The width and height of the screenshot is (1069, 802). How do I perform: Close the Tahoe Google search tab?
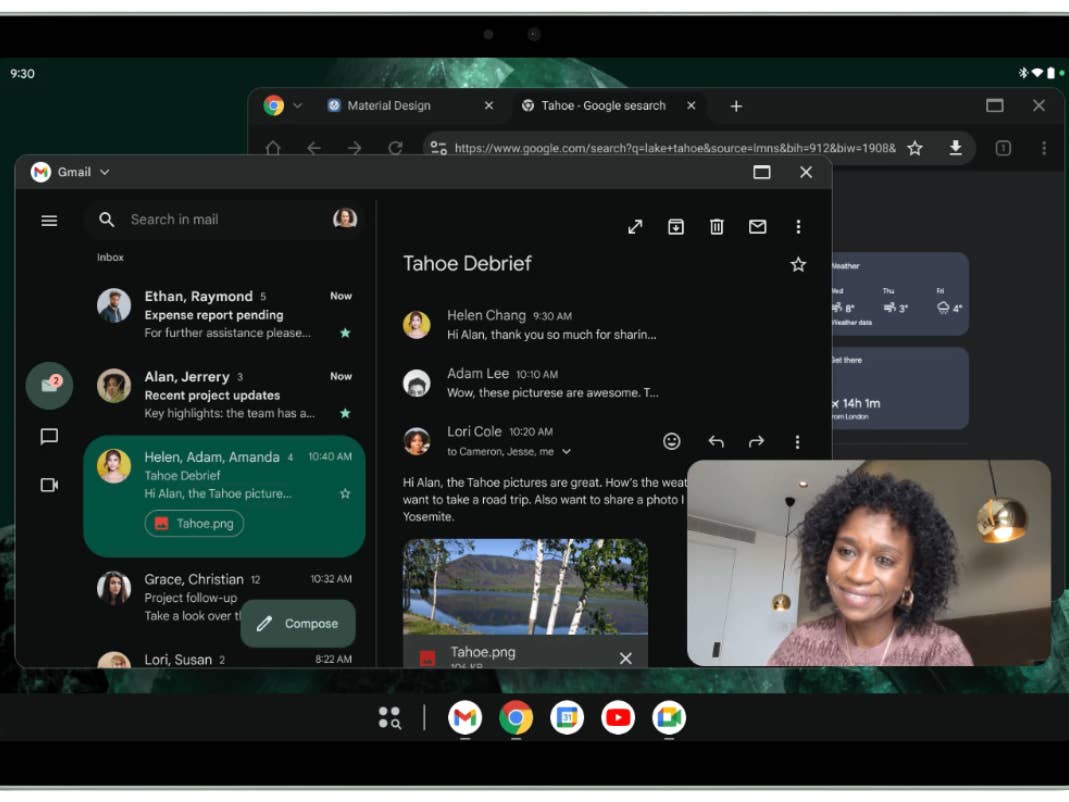tap(691, 106)
